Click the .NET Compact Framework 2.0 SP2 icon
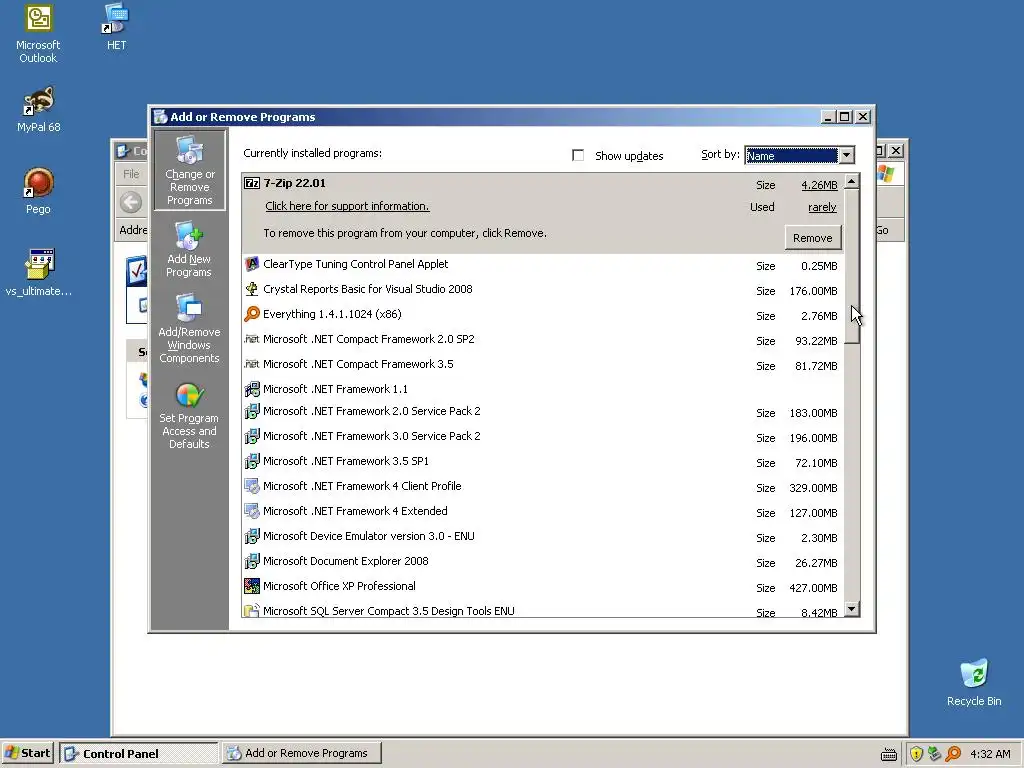Screen dimensions: 1024x768 click(252, 339)
